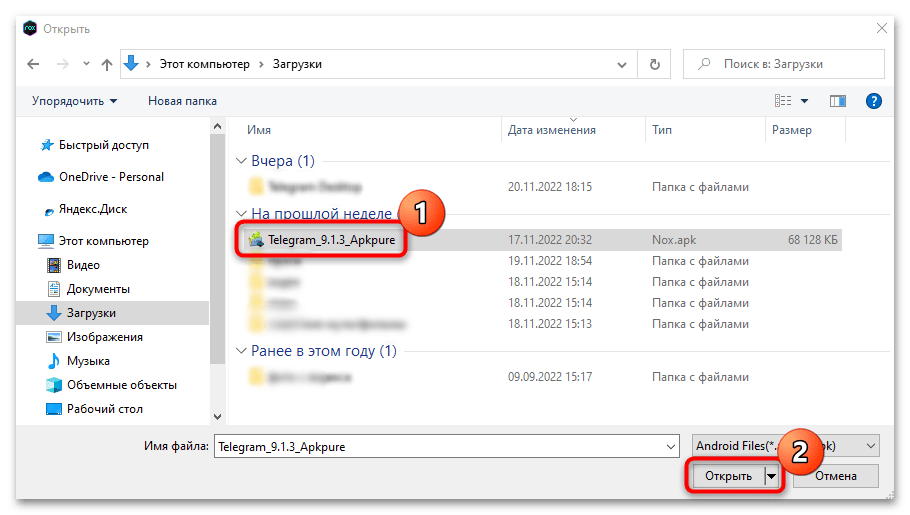Open the Android Files type dropdown
This screenshot has width=910, height=515.
point(785,446)
